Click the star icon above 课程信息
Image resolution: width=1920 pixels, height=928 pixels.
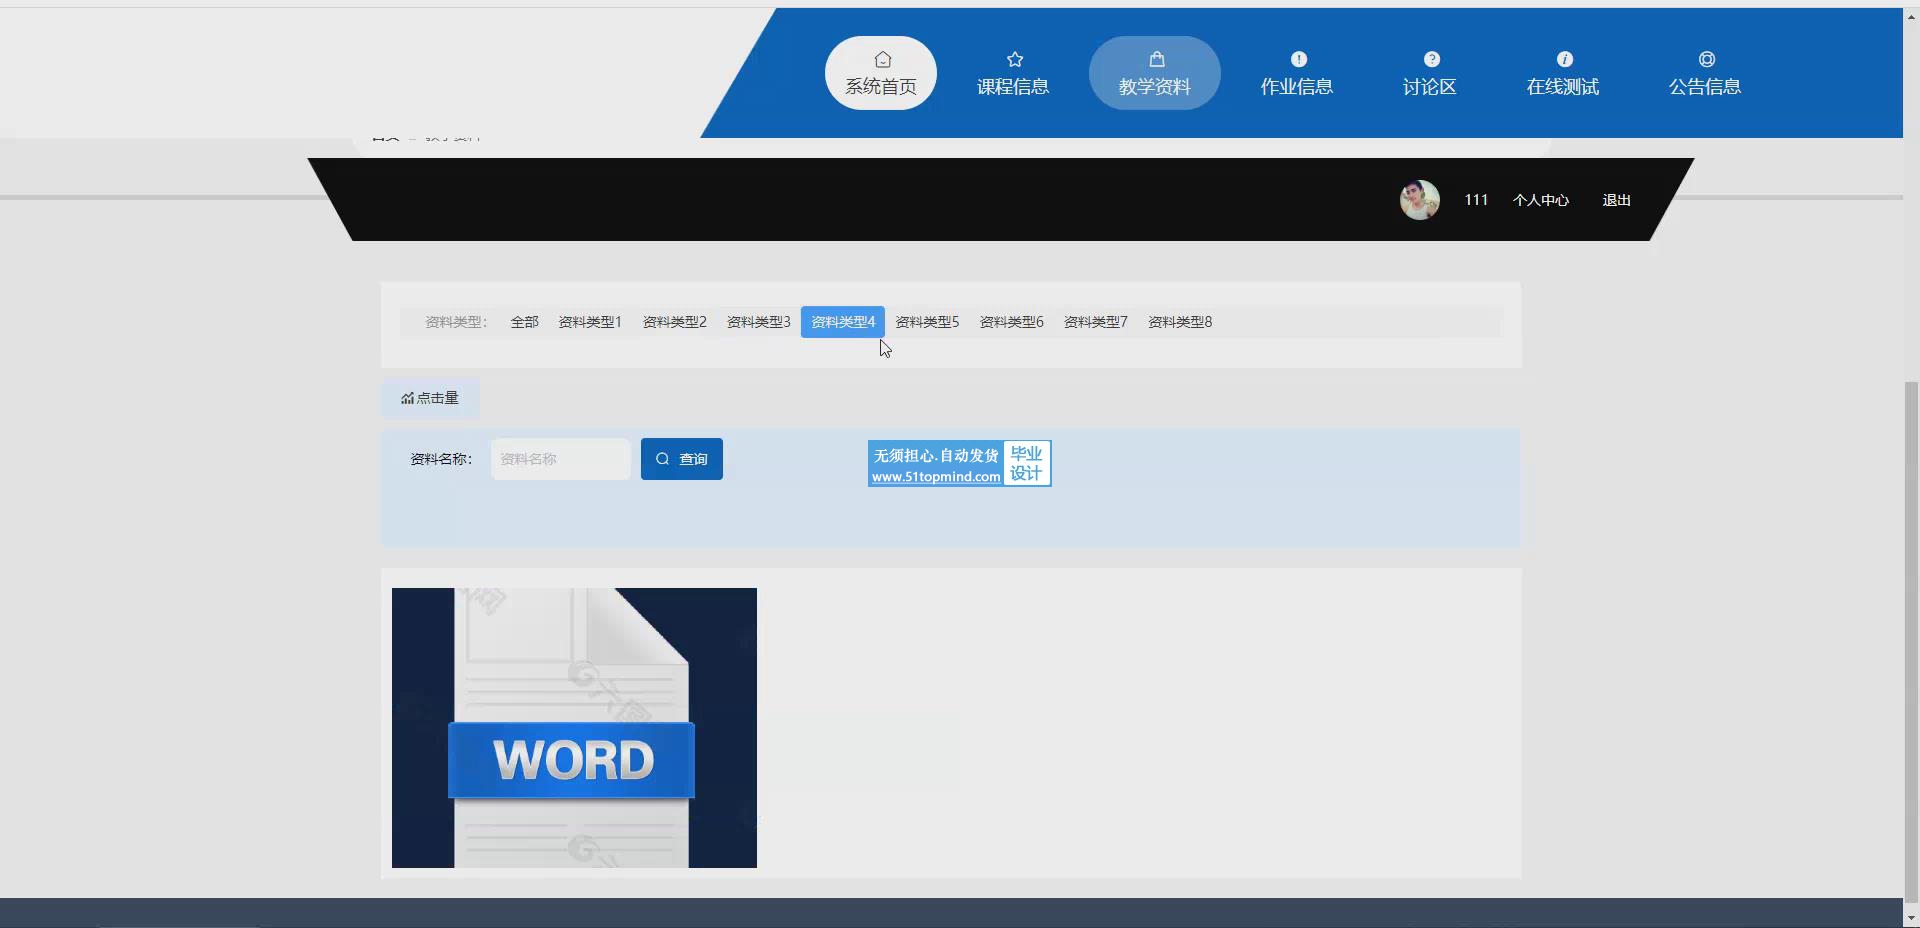(1014, 59)
